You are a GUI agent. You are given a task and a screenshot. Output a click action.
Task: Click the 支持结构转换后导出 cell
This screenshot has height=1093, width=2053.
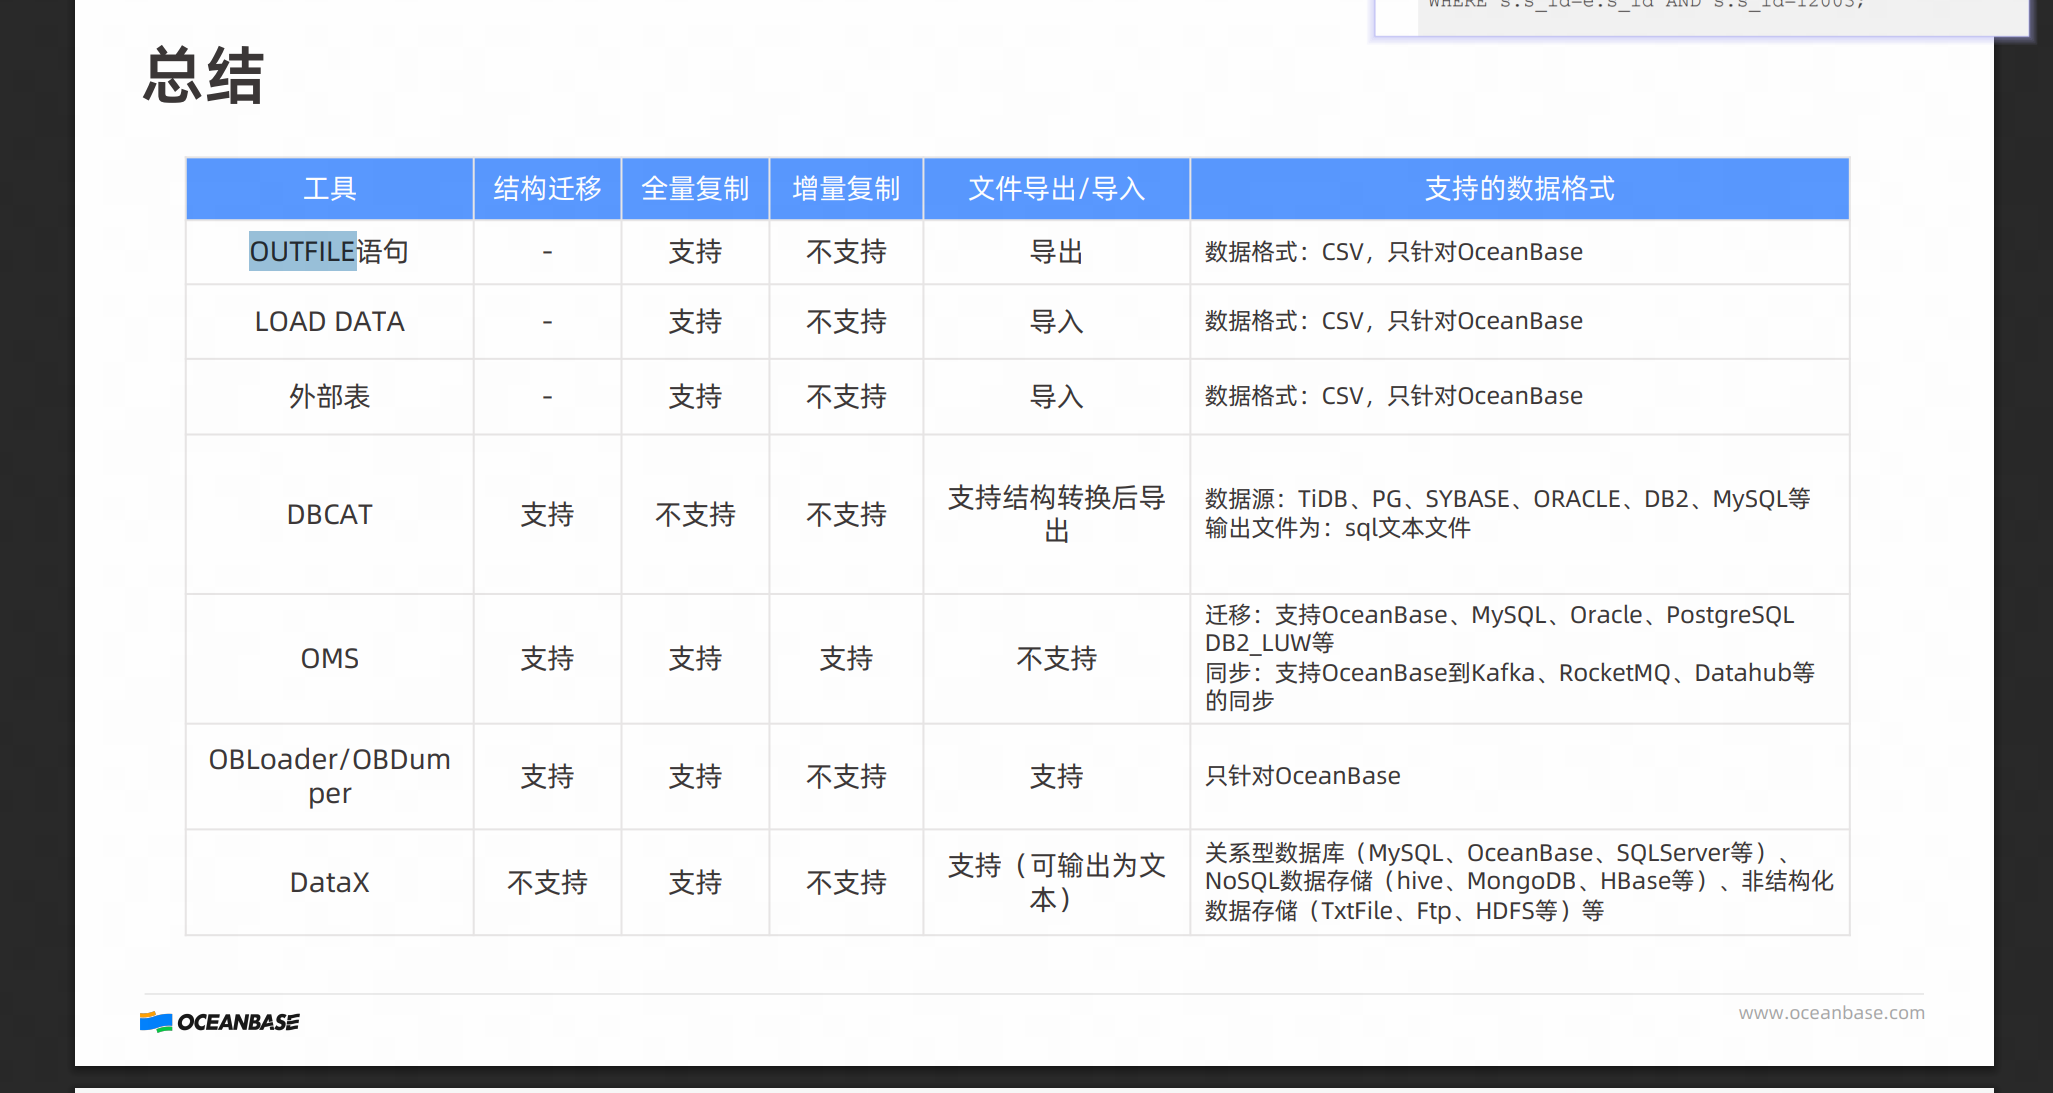click(x=1056, y=514)
